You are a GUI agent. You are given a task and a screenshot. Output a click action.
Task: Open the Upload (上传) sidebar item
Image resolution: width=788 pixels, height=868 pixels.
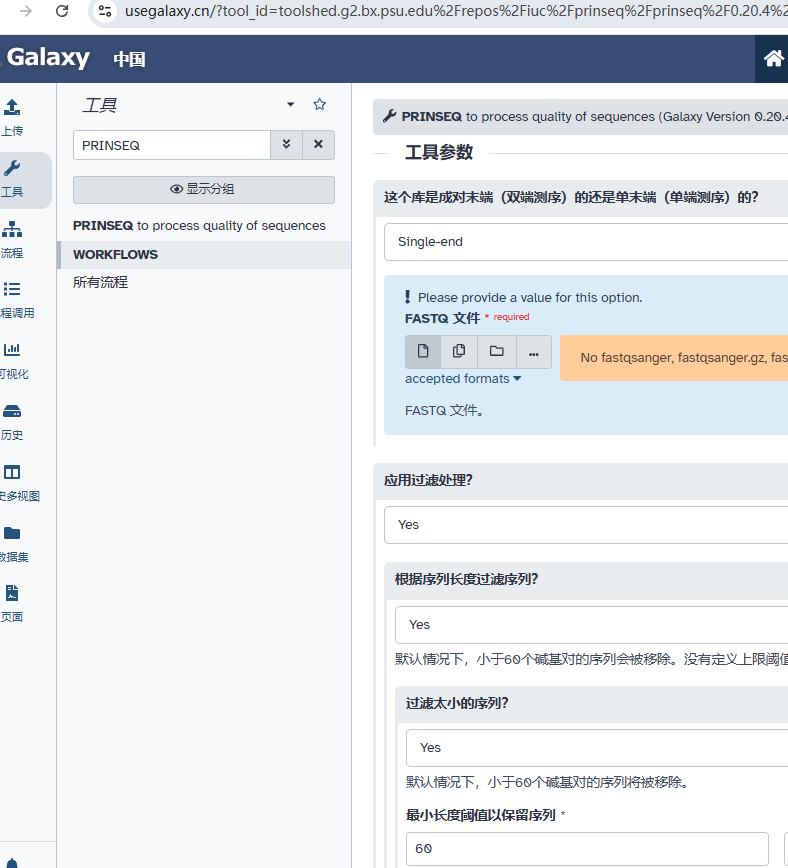[12, 117]
